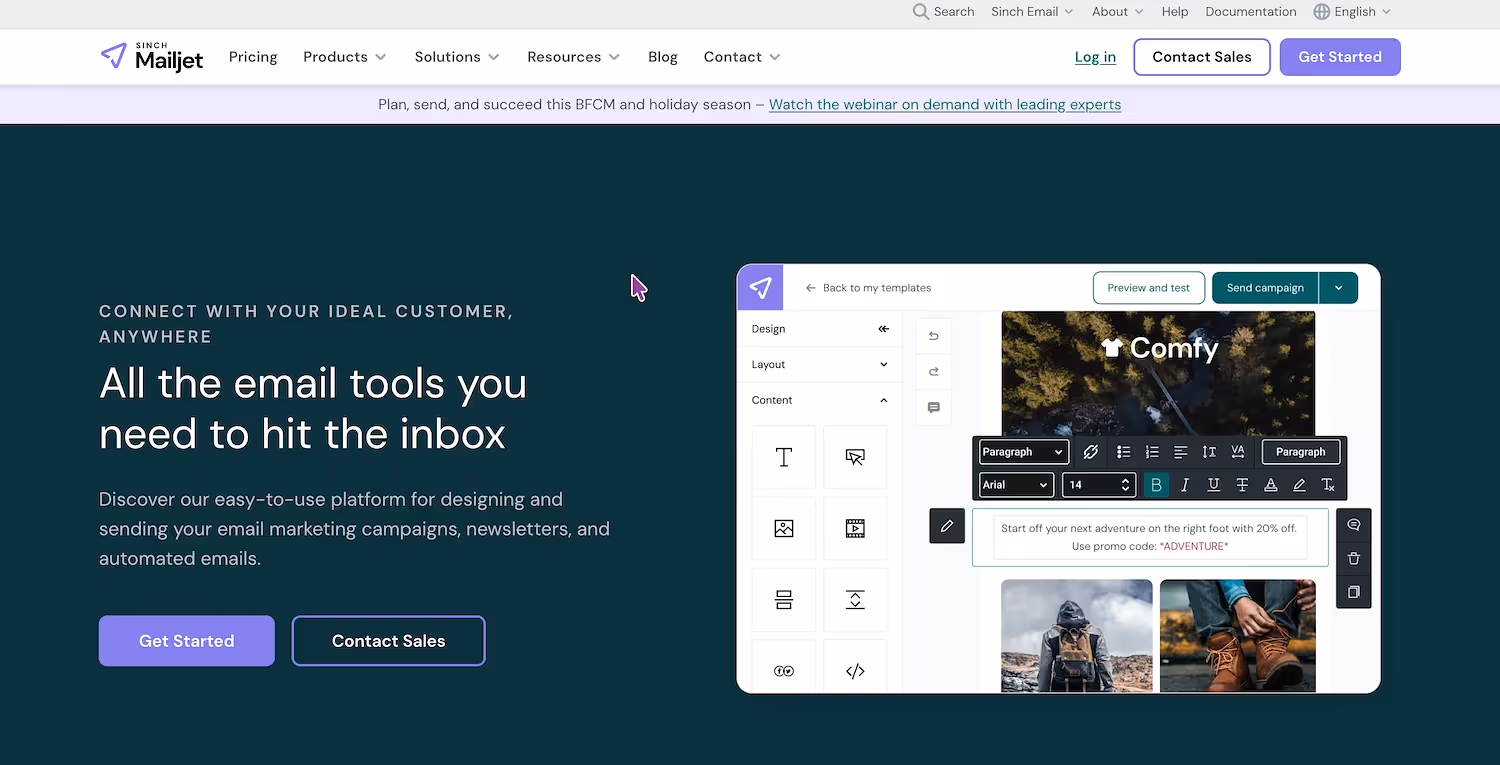The width and height of the screenshot is (1500, 765).
Task: Select the Image content block icon
Action: coord(784,528)
